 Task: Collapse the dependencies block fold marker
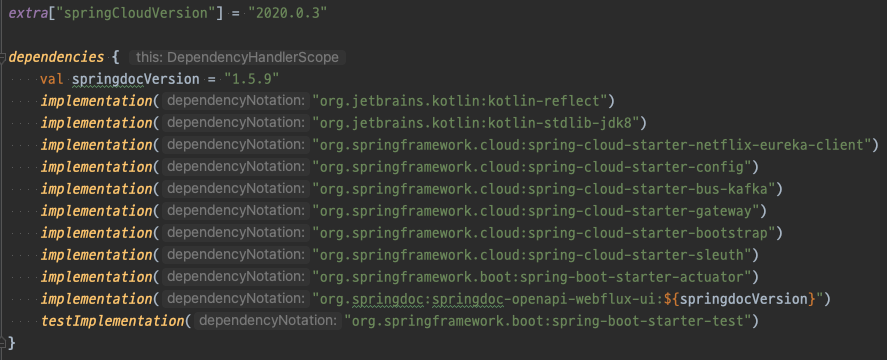(3, 57)
